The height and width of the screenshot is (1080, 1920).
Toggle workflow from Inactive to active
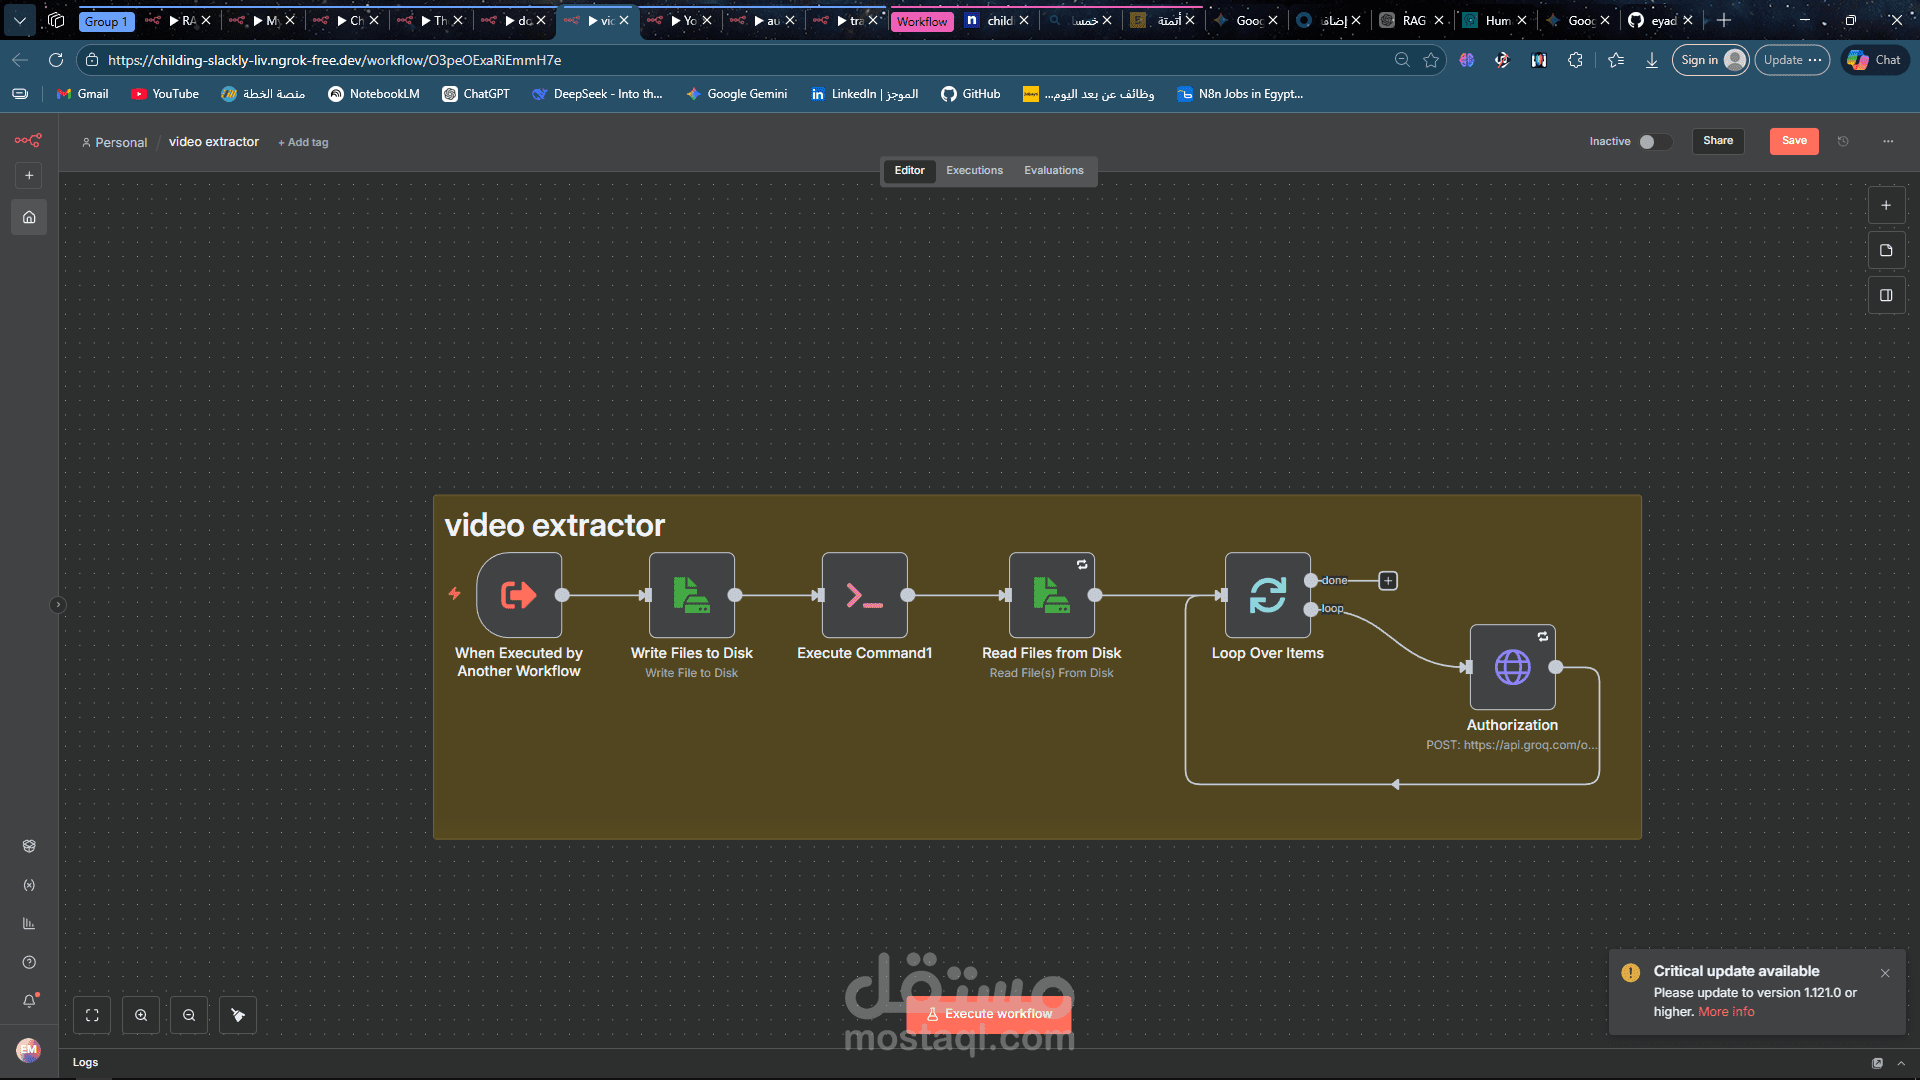click(1654, 141)
